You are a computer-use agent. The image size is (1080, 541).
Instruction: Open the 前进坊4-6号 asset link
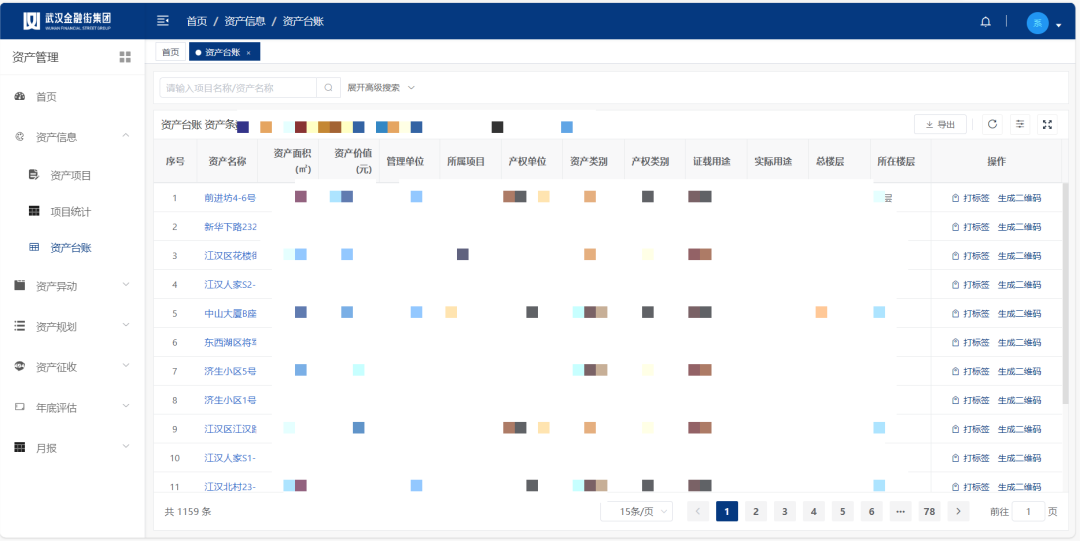(230, 198)
